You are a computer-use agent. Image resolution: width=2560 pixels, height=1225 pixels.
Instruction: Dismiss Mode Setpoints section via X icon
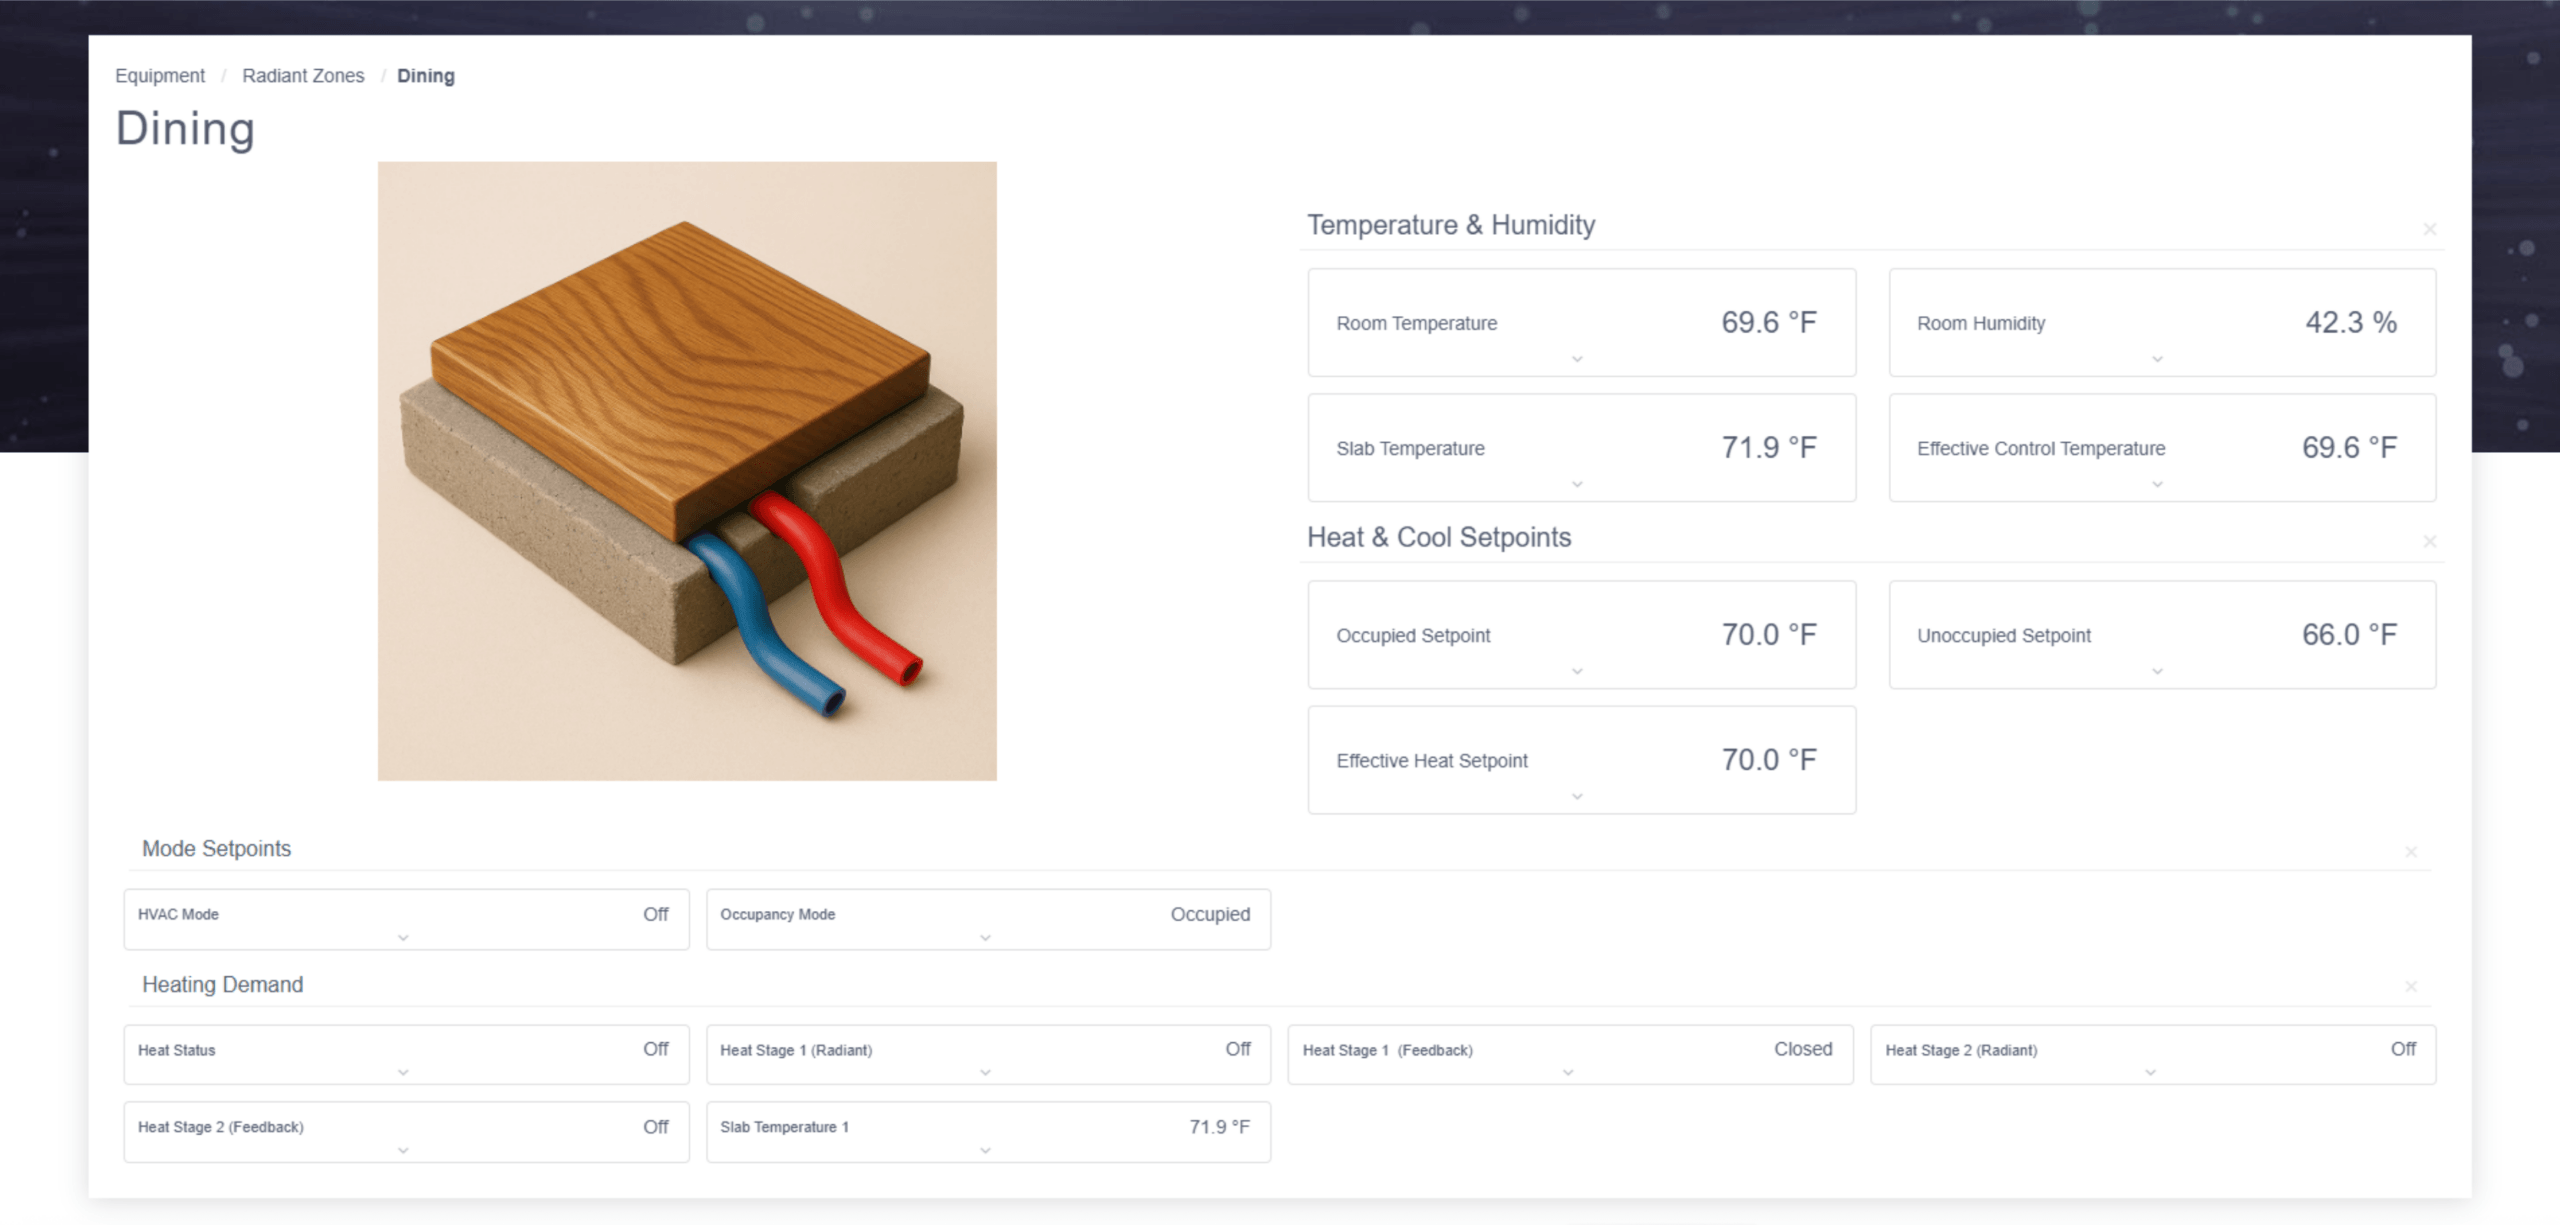[x=2410, y=851]
